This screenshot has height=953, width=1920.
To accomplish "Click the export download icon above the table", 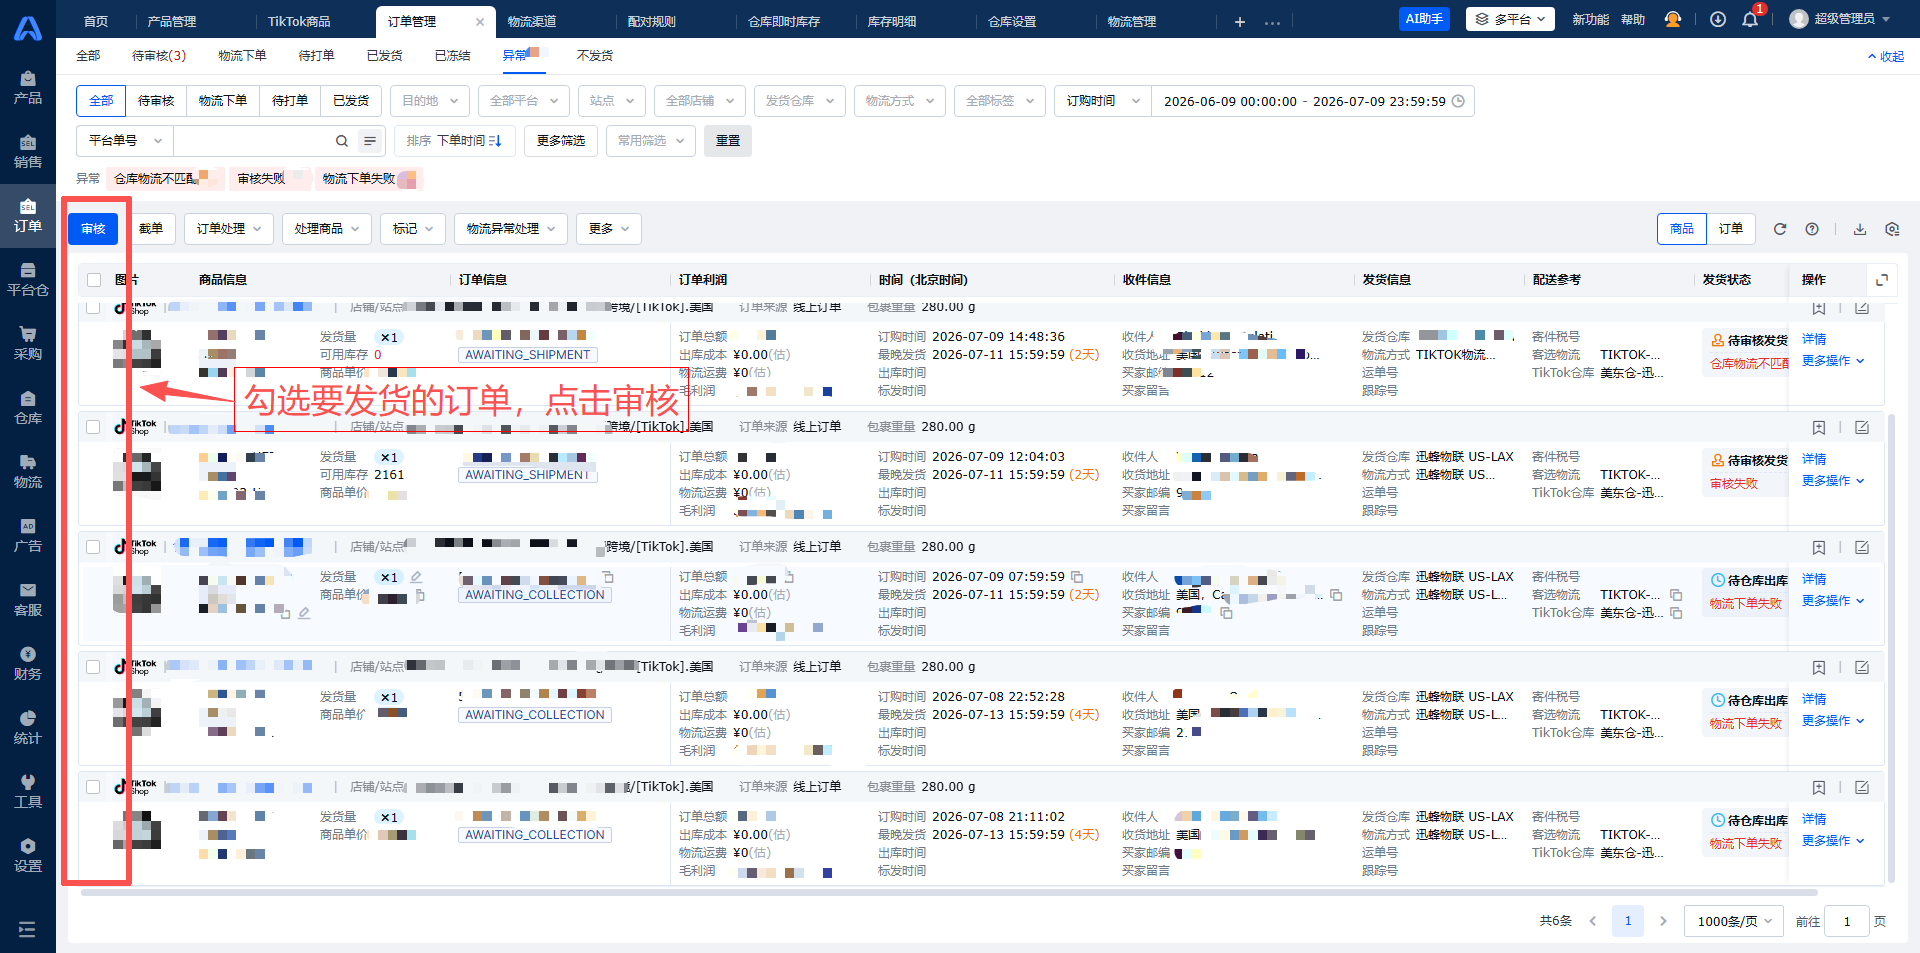I will click(1860, 229).
